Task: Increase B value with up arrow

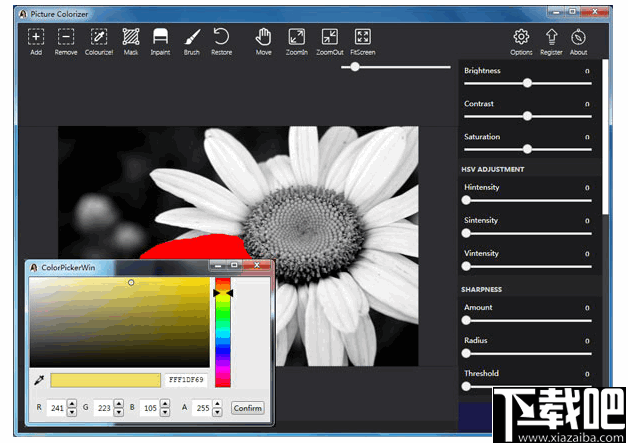Action: coord(165,404)
